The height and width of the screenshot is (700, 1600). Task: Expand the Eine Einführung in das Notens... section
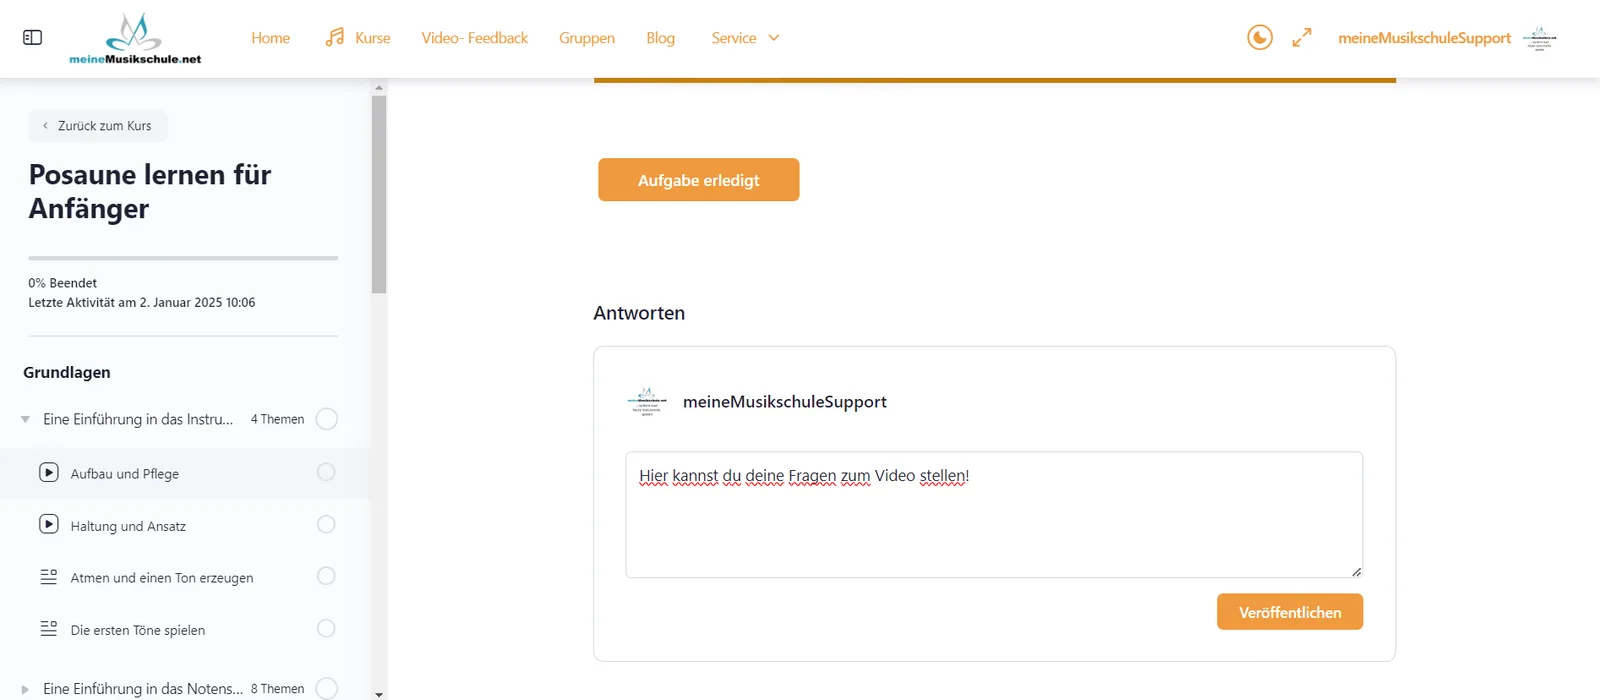point(25,689)
